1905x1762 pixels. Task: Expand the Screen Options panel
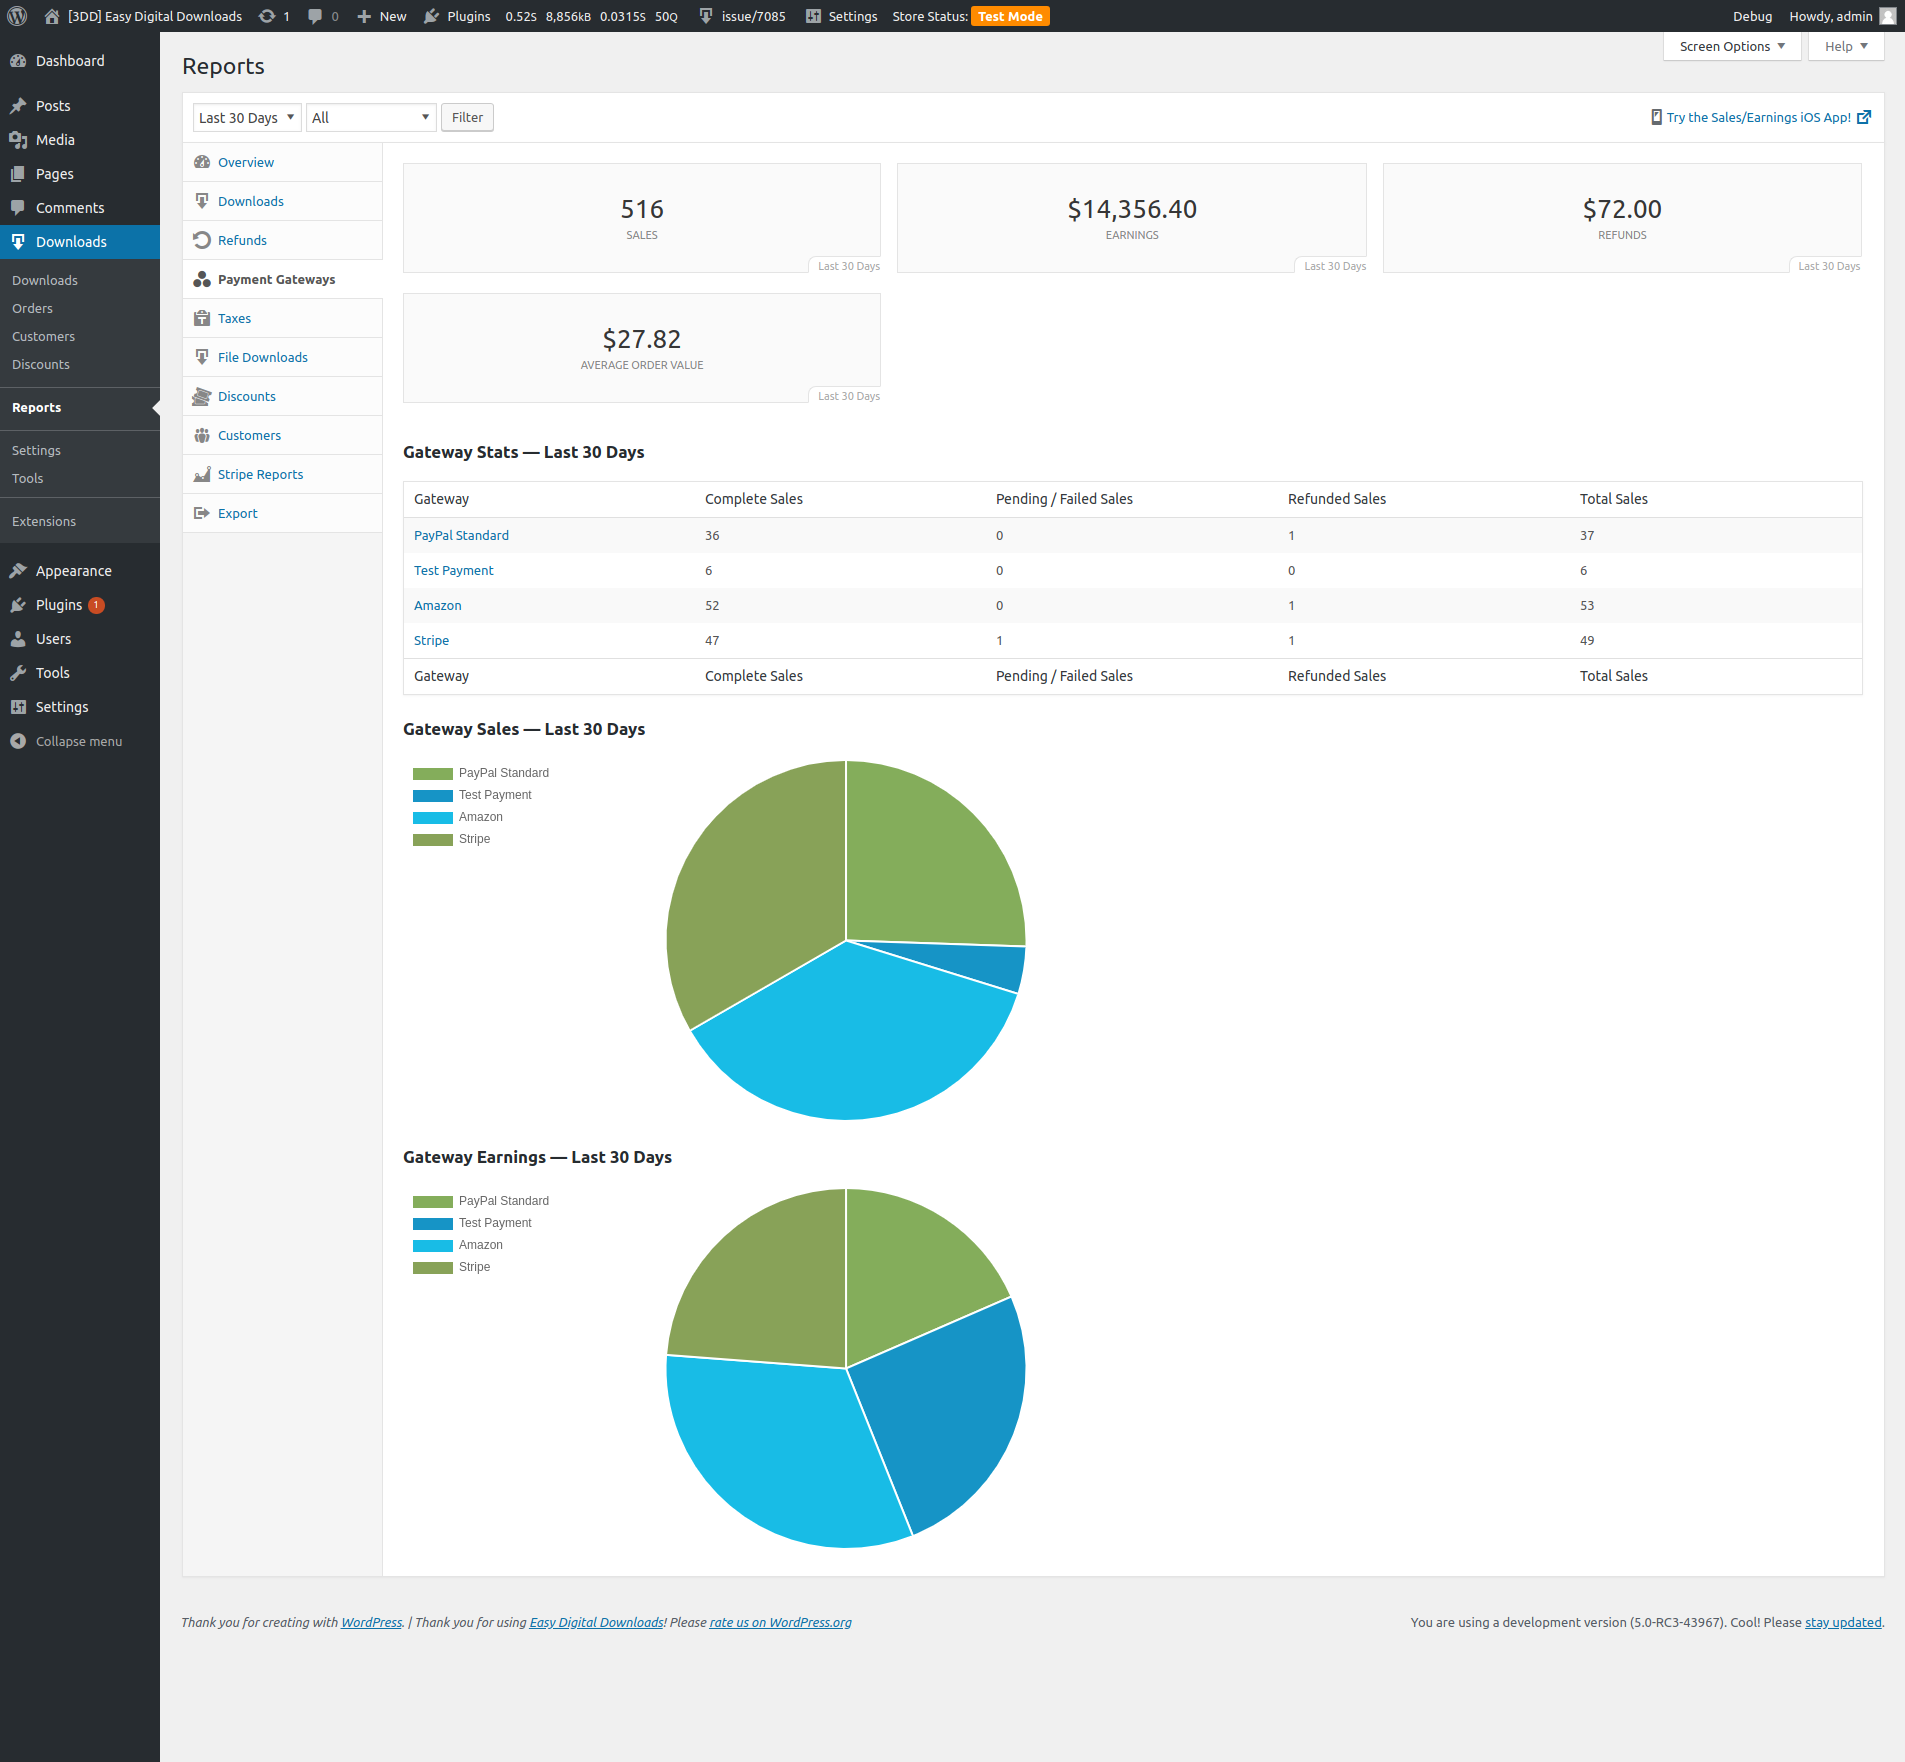pyautogui.click(x=1731, y=46)
